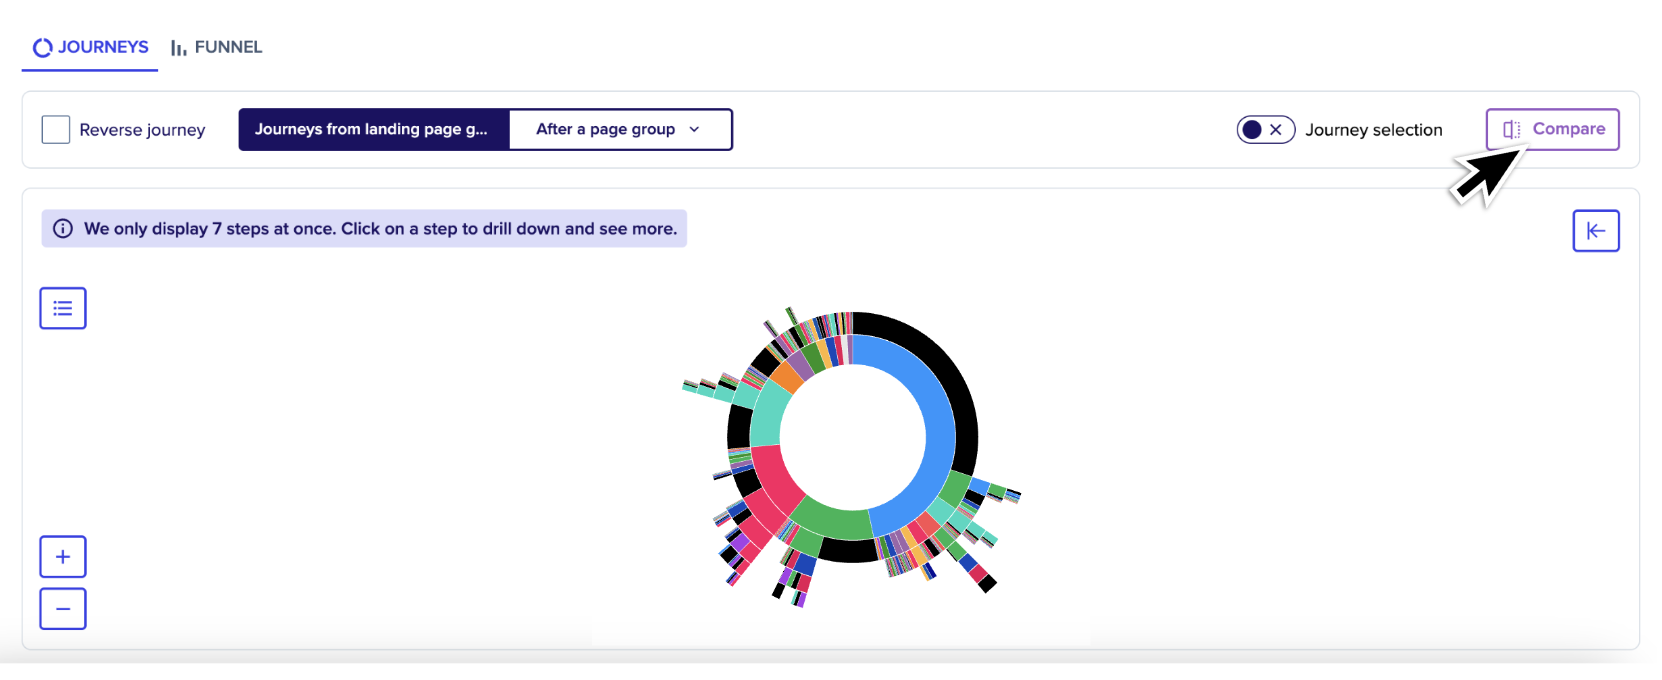Click the Compare button
1662x680 pixels.
(1552, 129)
